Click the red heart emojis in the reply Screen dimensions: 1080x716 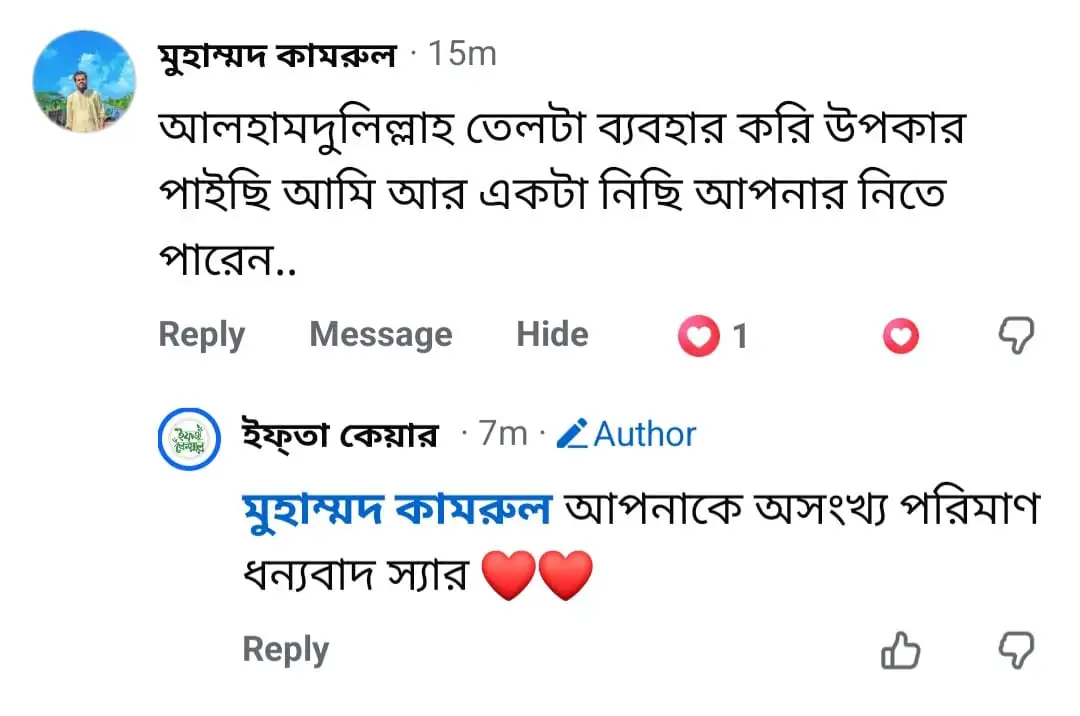[x=537, y=576]
